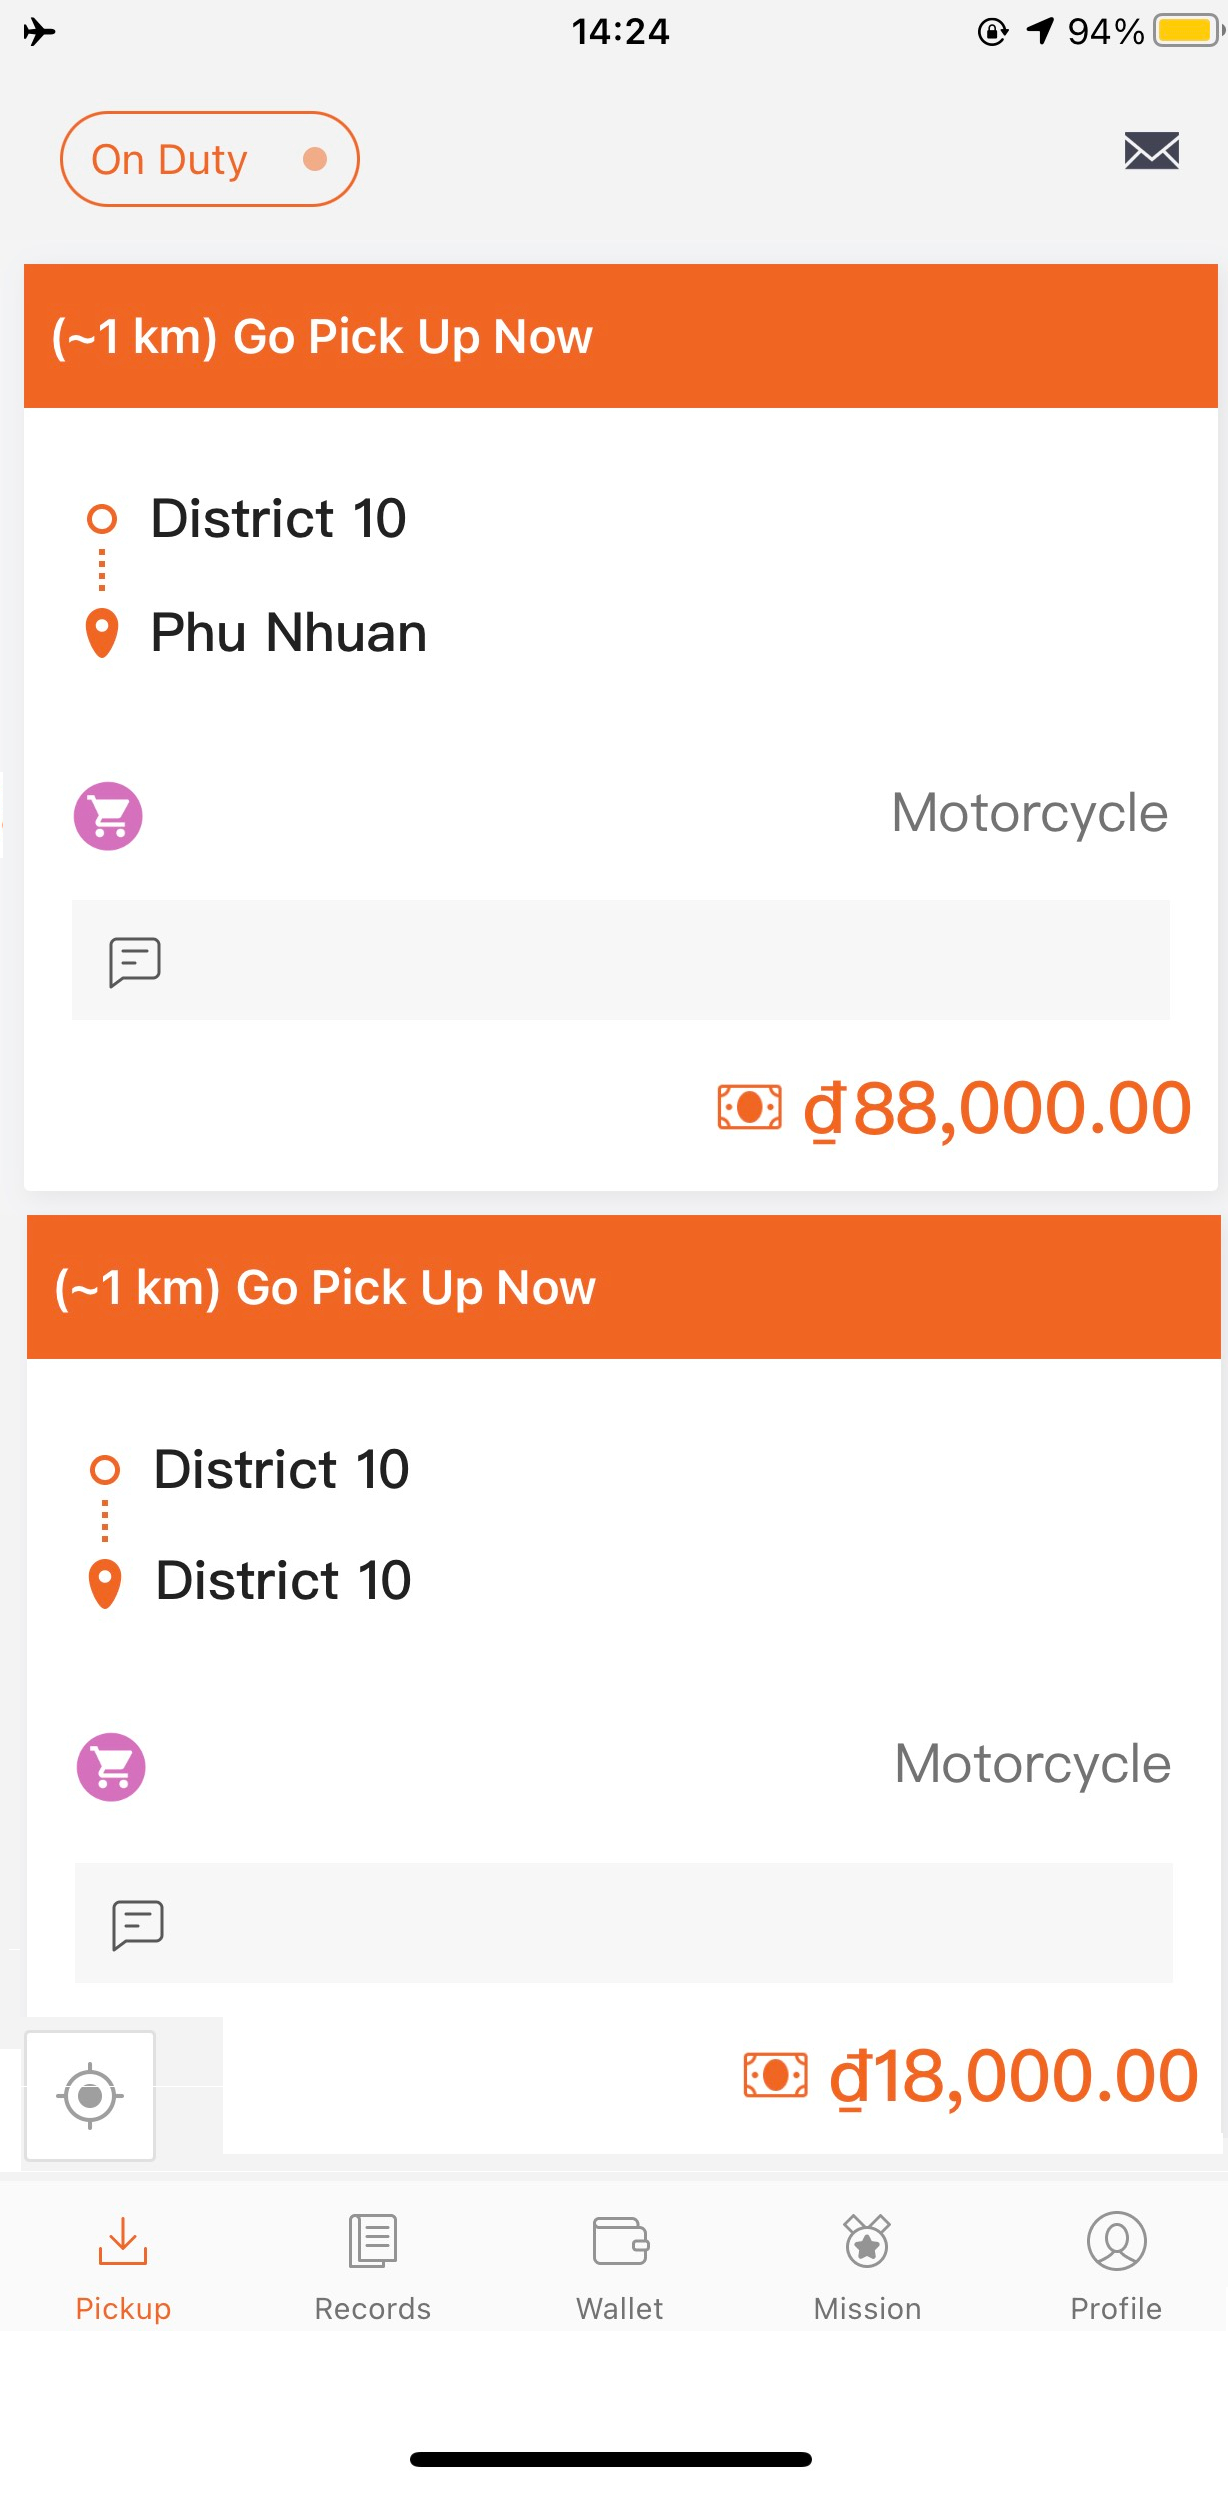
Task: Open the note comment icon in first order
Action: 135,962
